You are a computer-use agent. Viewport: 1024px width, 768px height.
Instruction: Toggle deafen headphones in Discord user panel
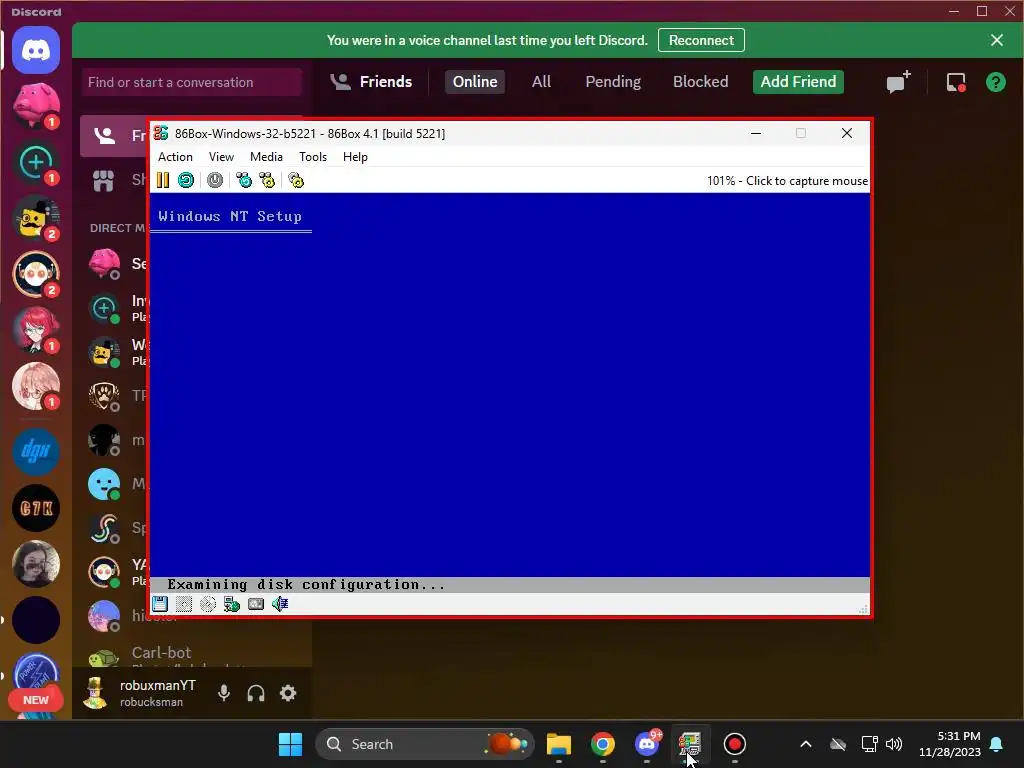pos(256,693)
